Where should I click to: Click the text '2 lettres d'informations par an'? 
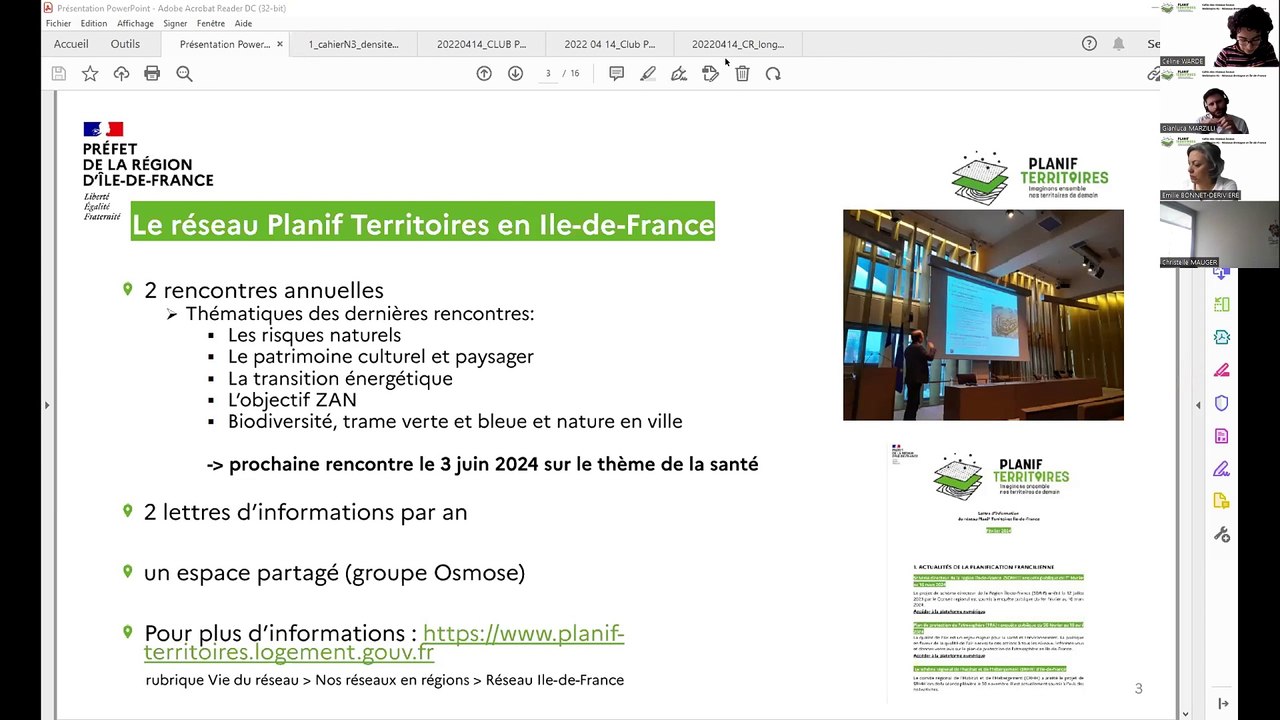[x=305, y=512]
